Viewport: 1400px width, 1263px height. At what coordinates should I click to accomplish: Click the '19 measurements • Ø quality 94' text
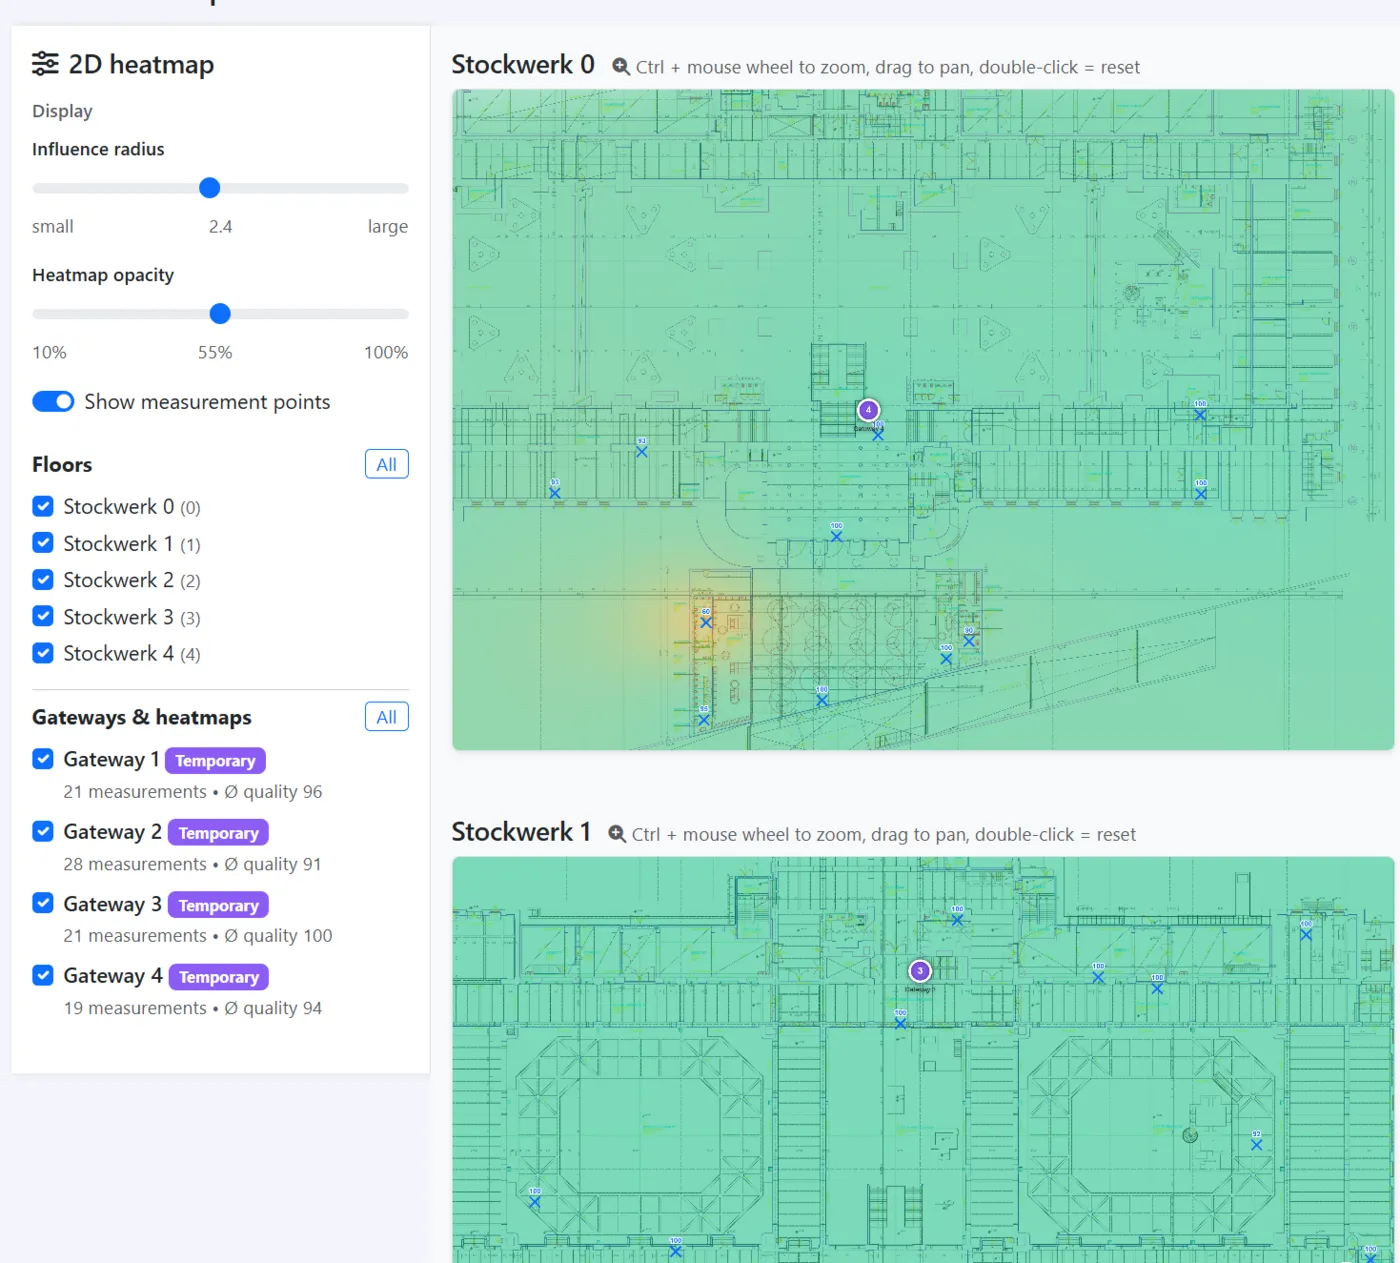point(193,1008)
